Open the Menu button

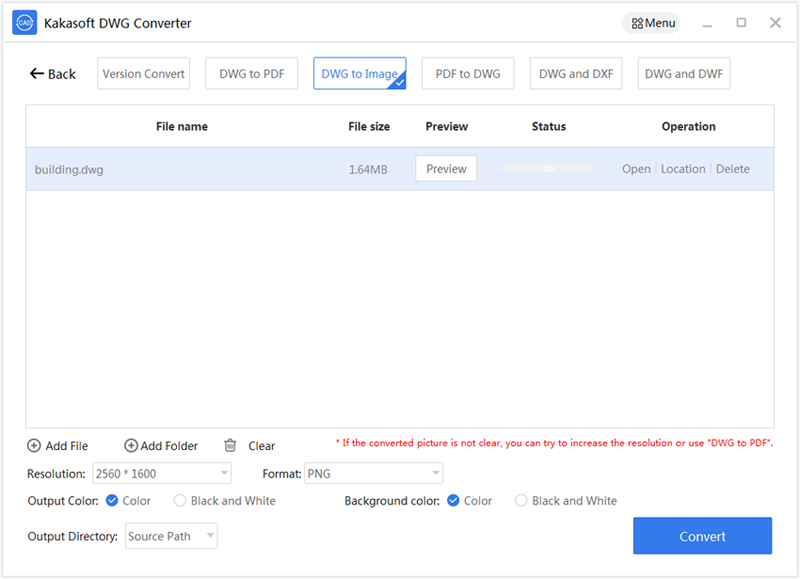pyautogui.click(x=652, y=23)
